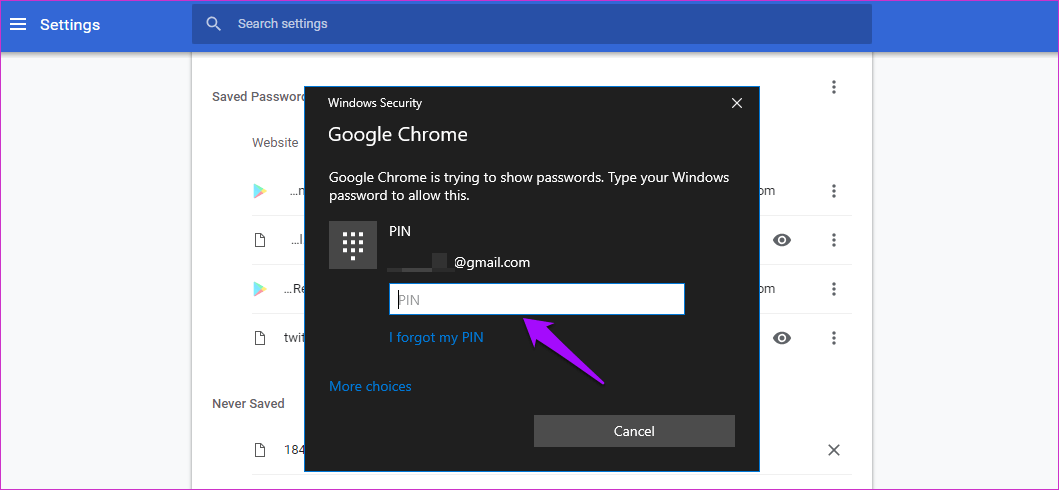Image resolution: width=1059 pixels, height=490 pixels.
Task: Cancel the Windows Security prompt
Action: point(634,431)
